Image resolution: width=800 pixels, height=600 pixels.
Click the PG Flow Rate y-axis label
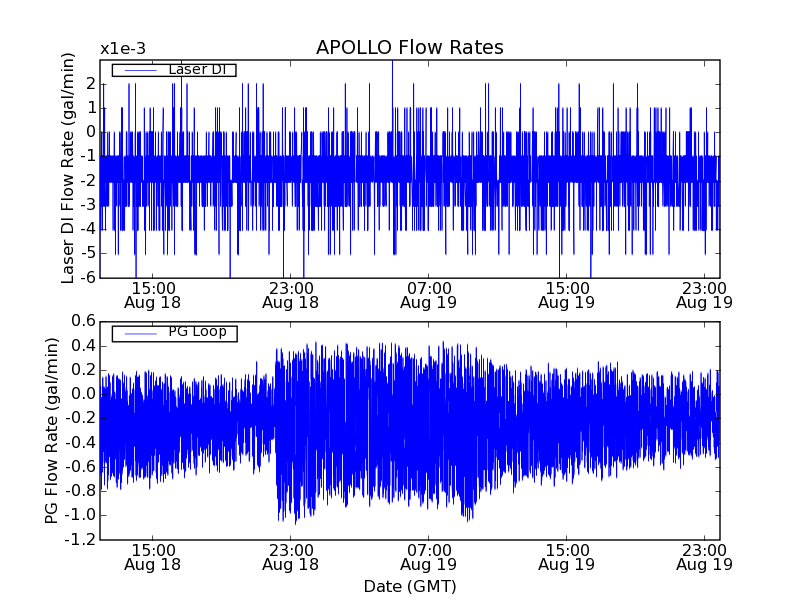pyautogui.click(x=51, y=430)
